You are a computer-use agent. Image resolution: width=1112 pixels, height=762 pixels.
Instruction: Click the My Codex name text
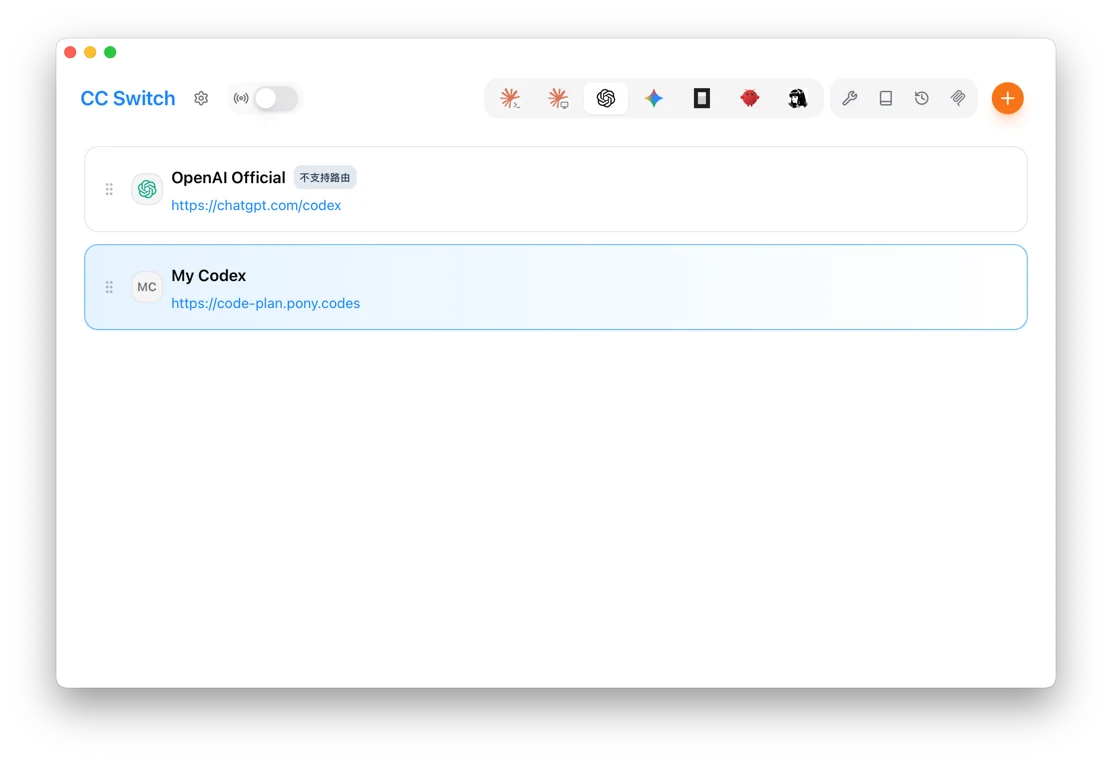[208, 275]
